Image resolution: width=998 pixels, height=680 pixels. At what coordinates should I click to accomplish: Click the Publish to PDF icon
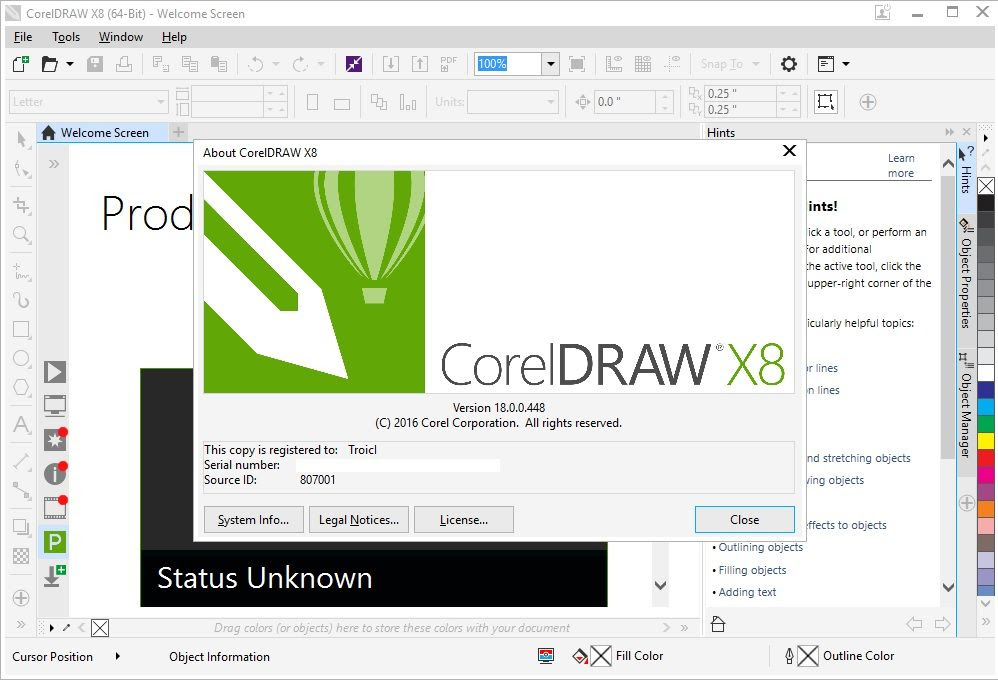pyautogui.click(x=449, y=64)
